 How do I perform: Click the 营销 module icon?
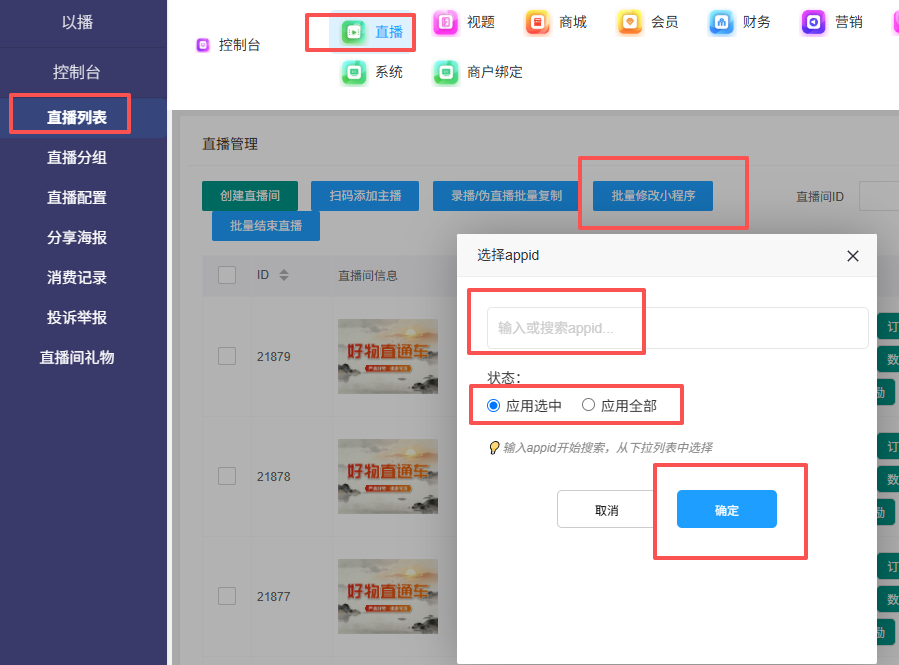(814, 22)
